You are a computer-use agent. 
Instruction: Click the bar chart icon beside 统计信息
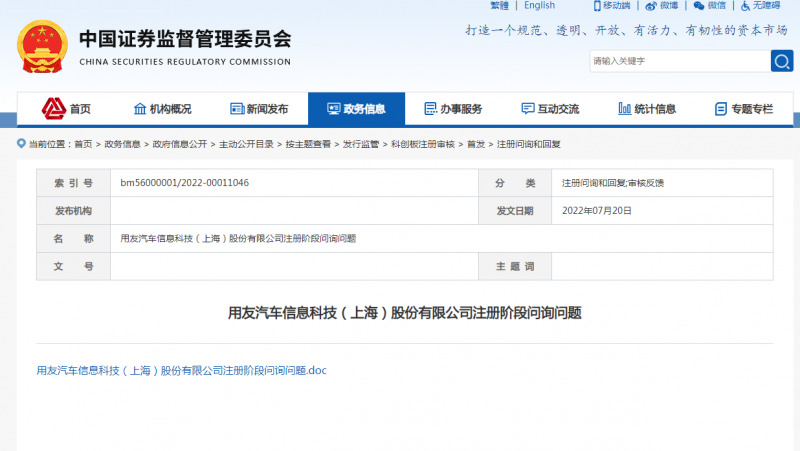[624, 108]
